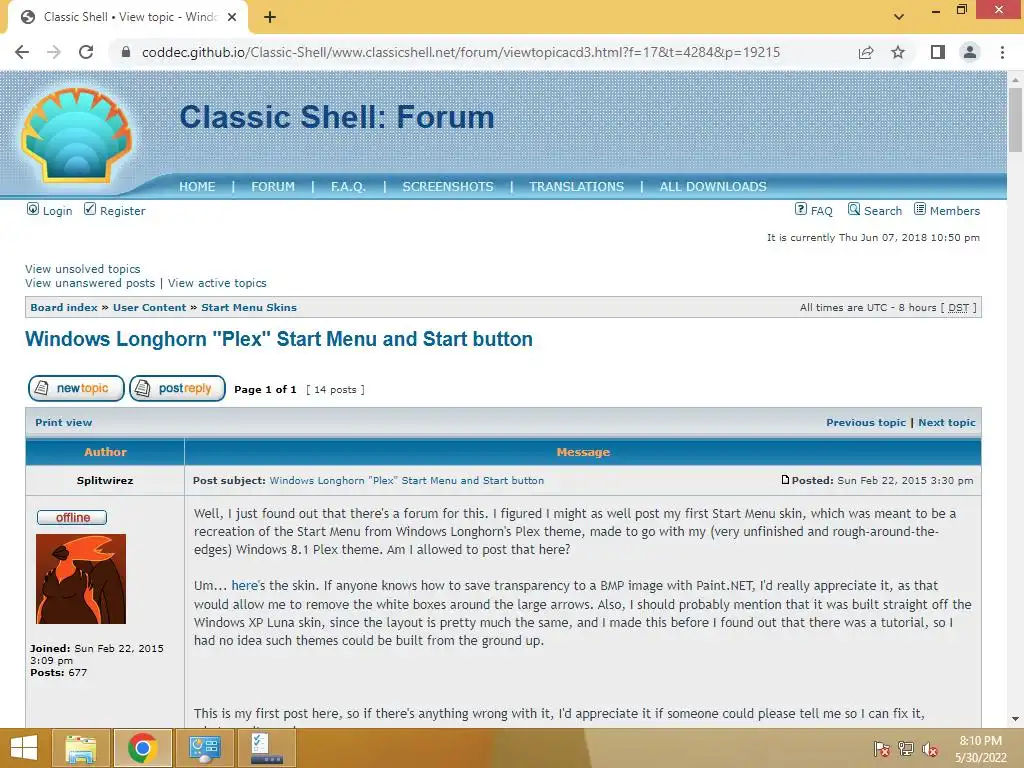Open a new tab with the plus button
This screenshot has width=1024, height=768.
pyautogui.click(x=270, y=17)
